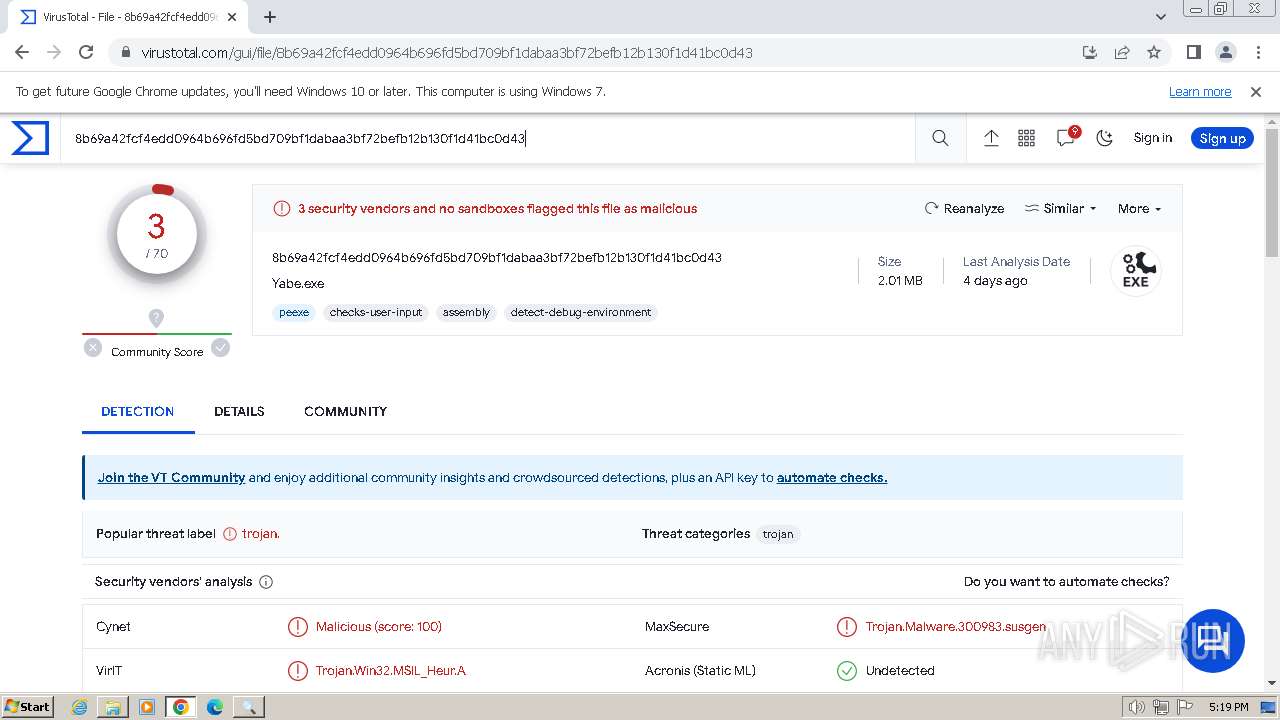Click the VirusTotal logo icon
1280x720 pixels.
[x=30, y=138]
